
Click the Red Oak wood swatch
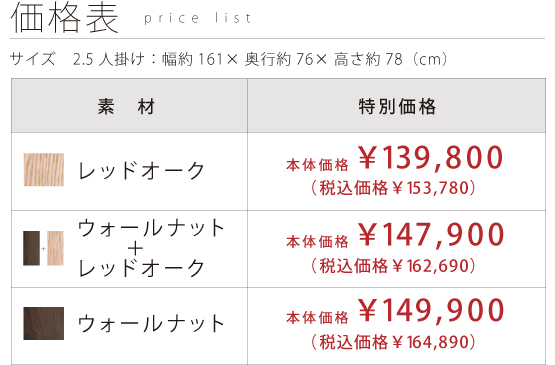click(44, 170)
